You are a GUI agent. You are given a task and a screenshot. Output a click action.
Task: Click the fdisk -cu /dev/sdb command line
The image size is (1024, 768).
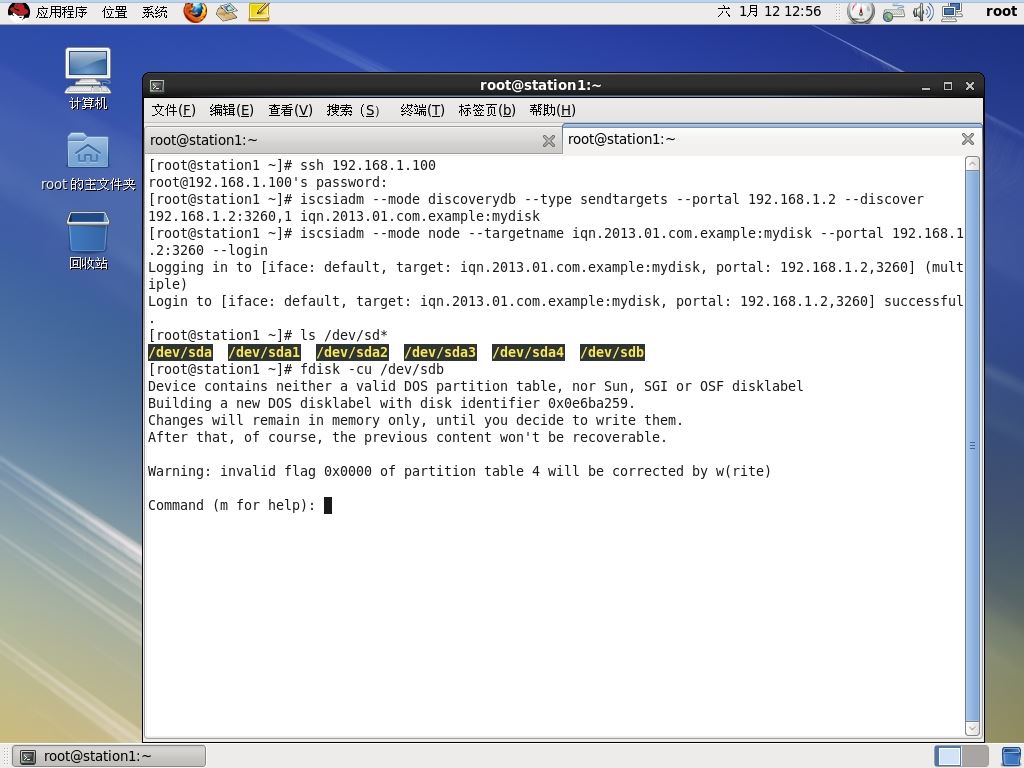[296, 370]
